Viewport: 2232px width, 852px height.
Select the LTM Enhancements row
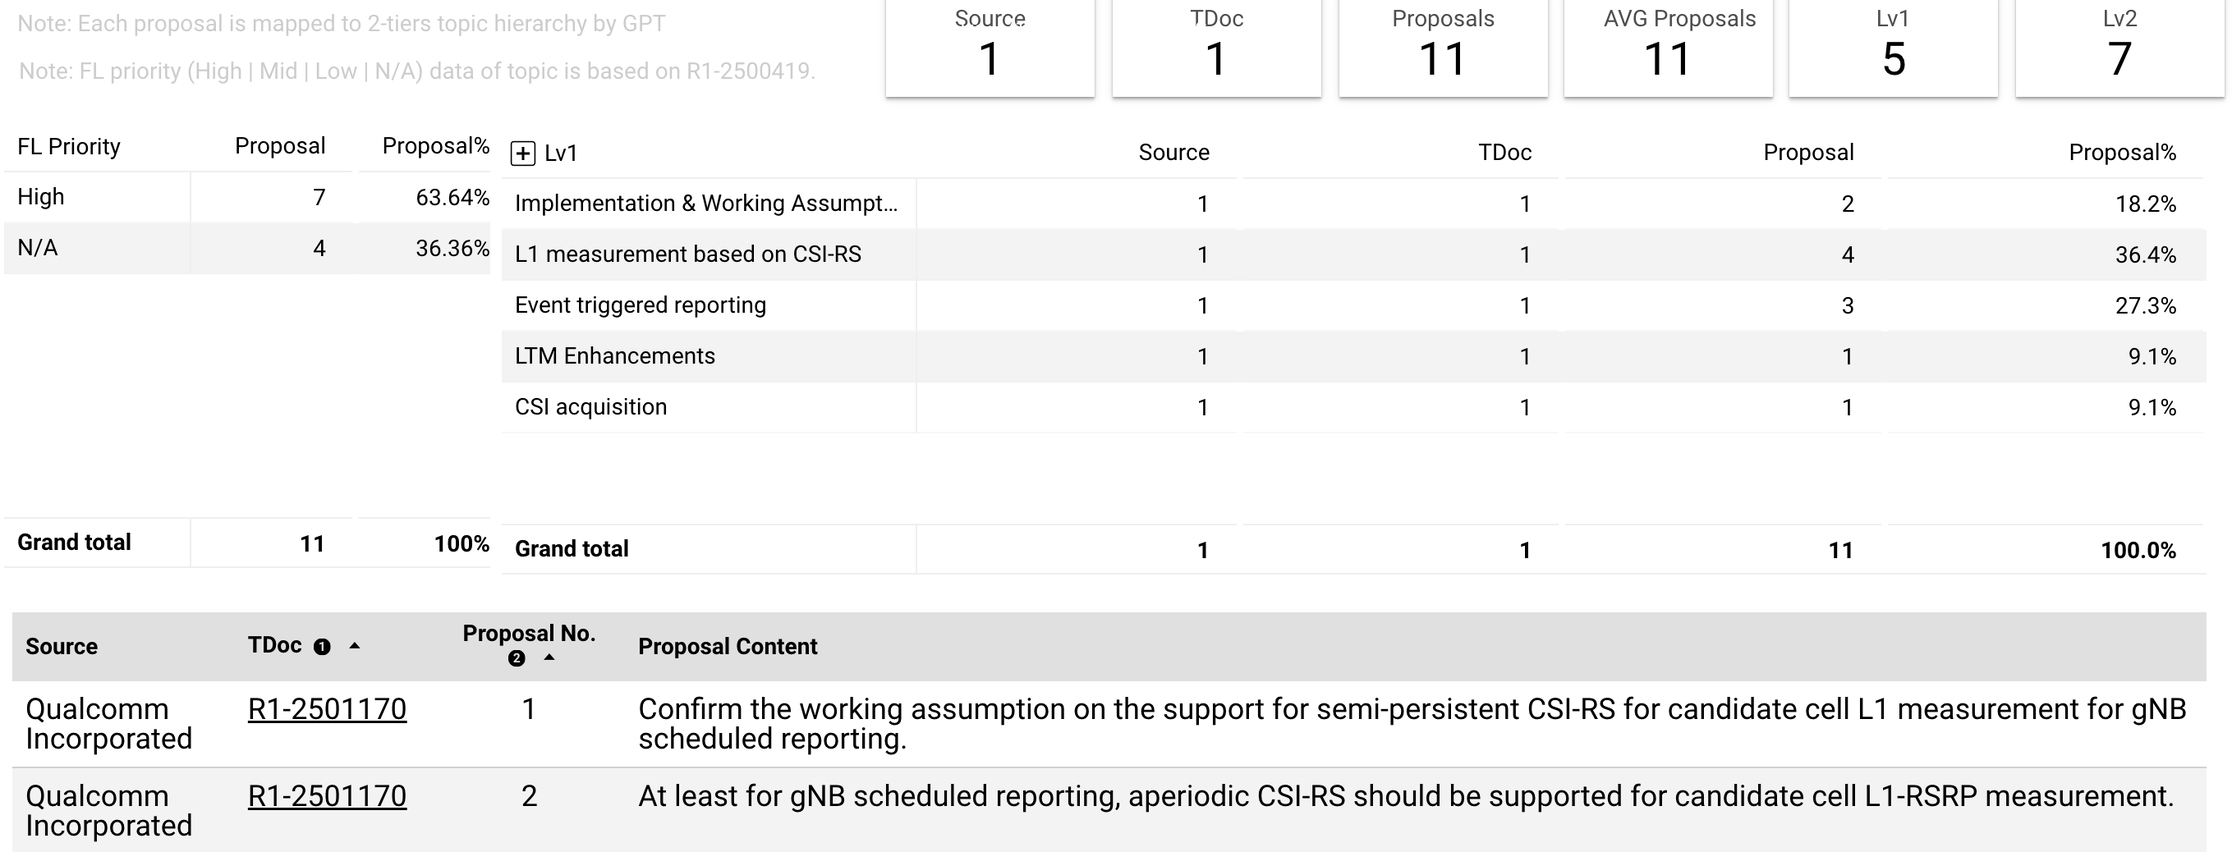[x=1354, y=356]
